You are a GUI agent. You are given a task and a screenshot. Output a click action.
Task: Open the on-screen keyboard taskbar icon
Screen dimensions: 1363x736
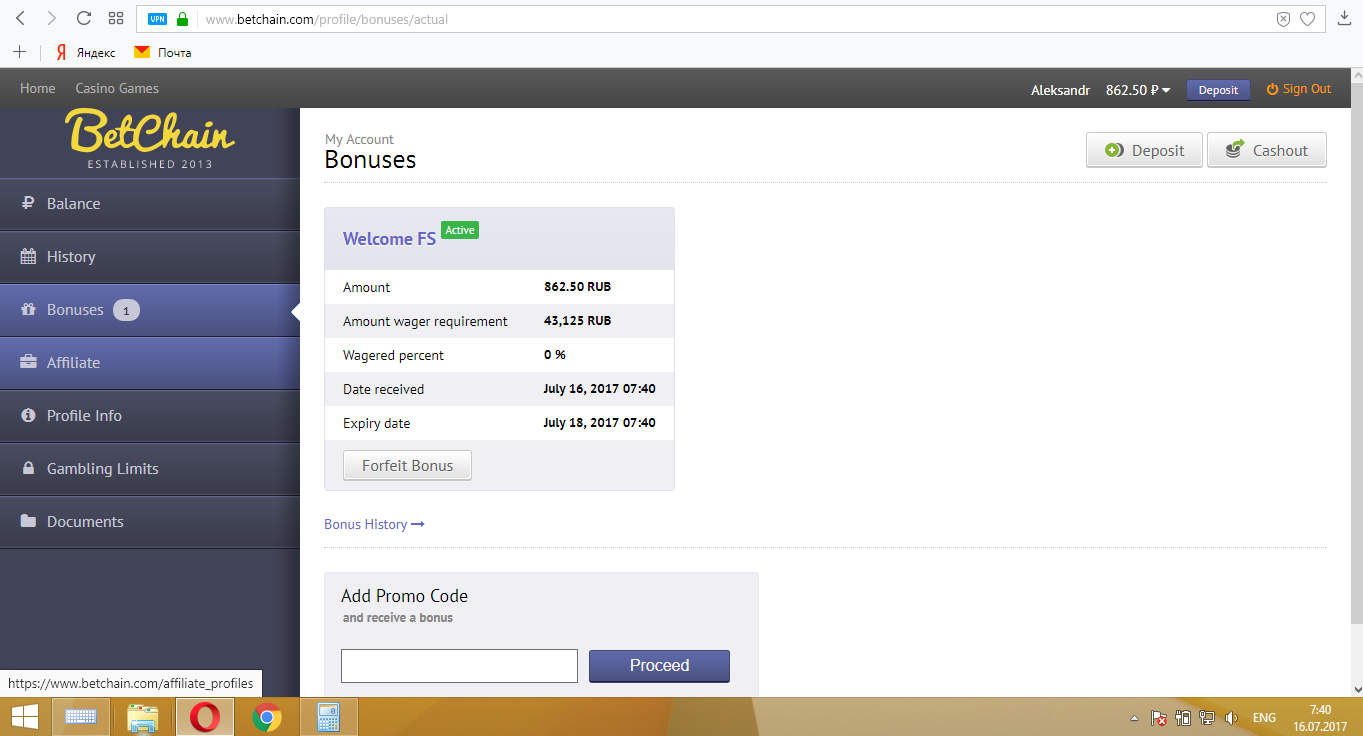click(x=80, y=717)
